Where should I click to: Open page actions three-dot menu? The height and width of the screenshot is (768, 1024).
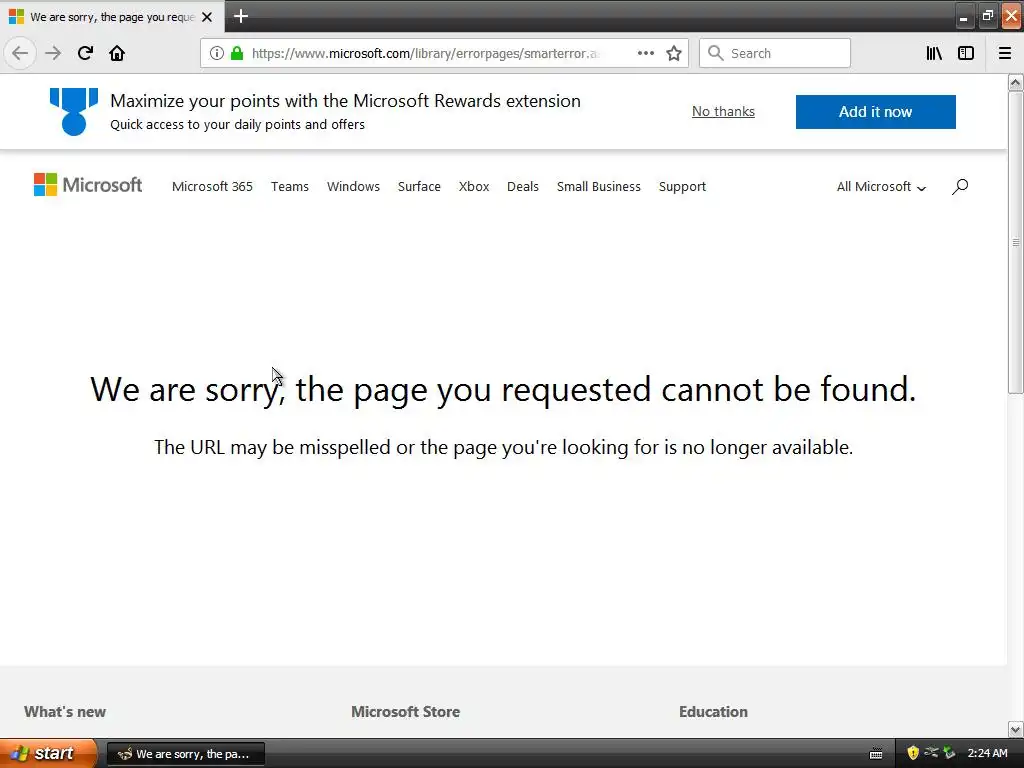pos(645,53)
